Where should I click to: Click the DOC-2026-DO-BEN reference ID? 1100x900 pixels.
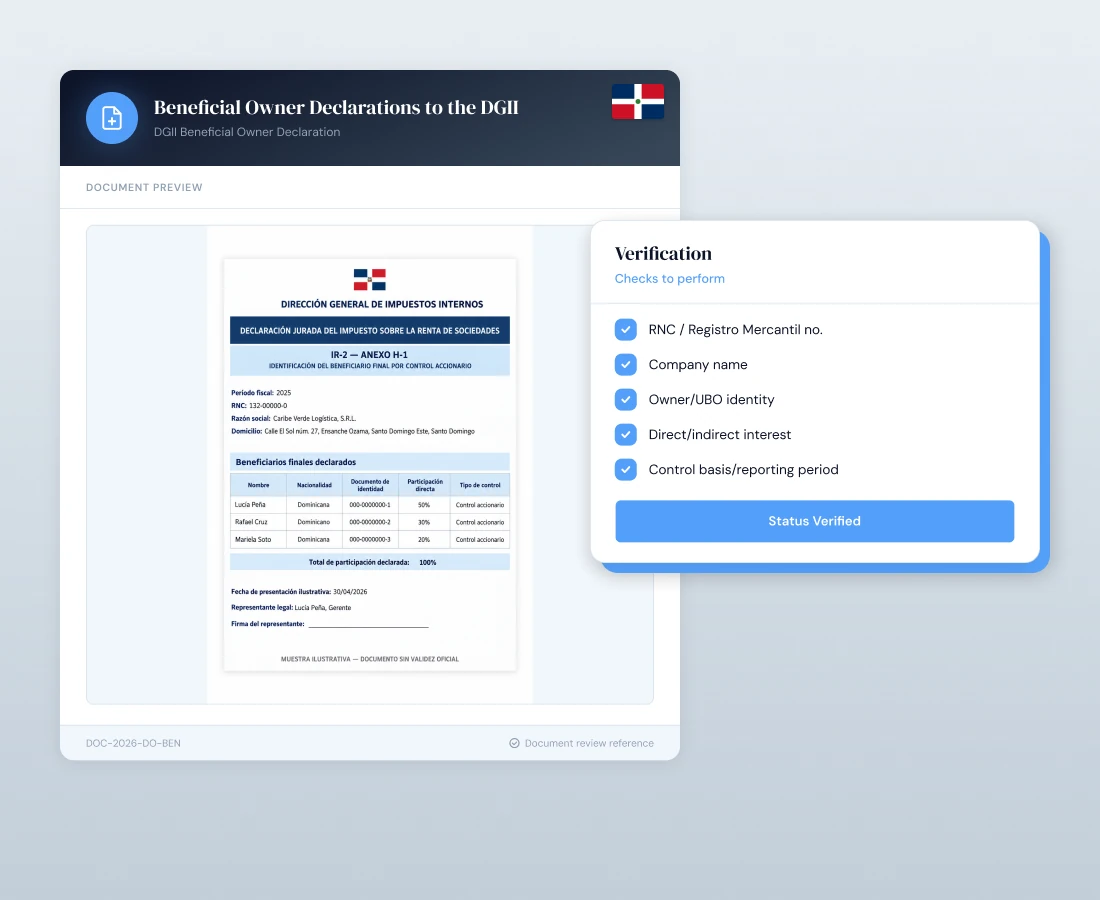pos(133,743)
